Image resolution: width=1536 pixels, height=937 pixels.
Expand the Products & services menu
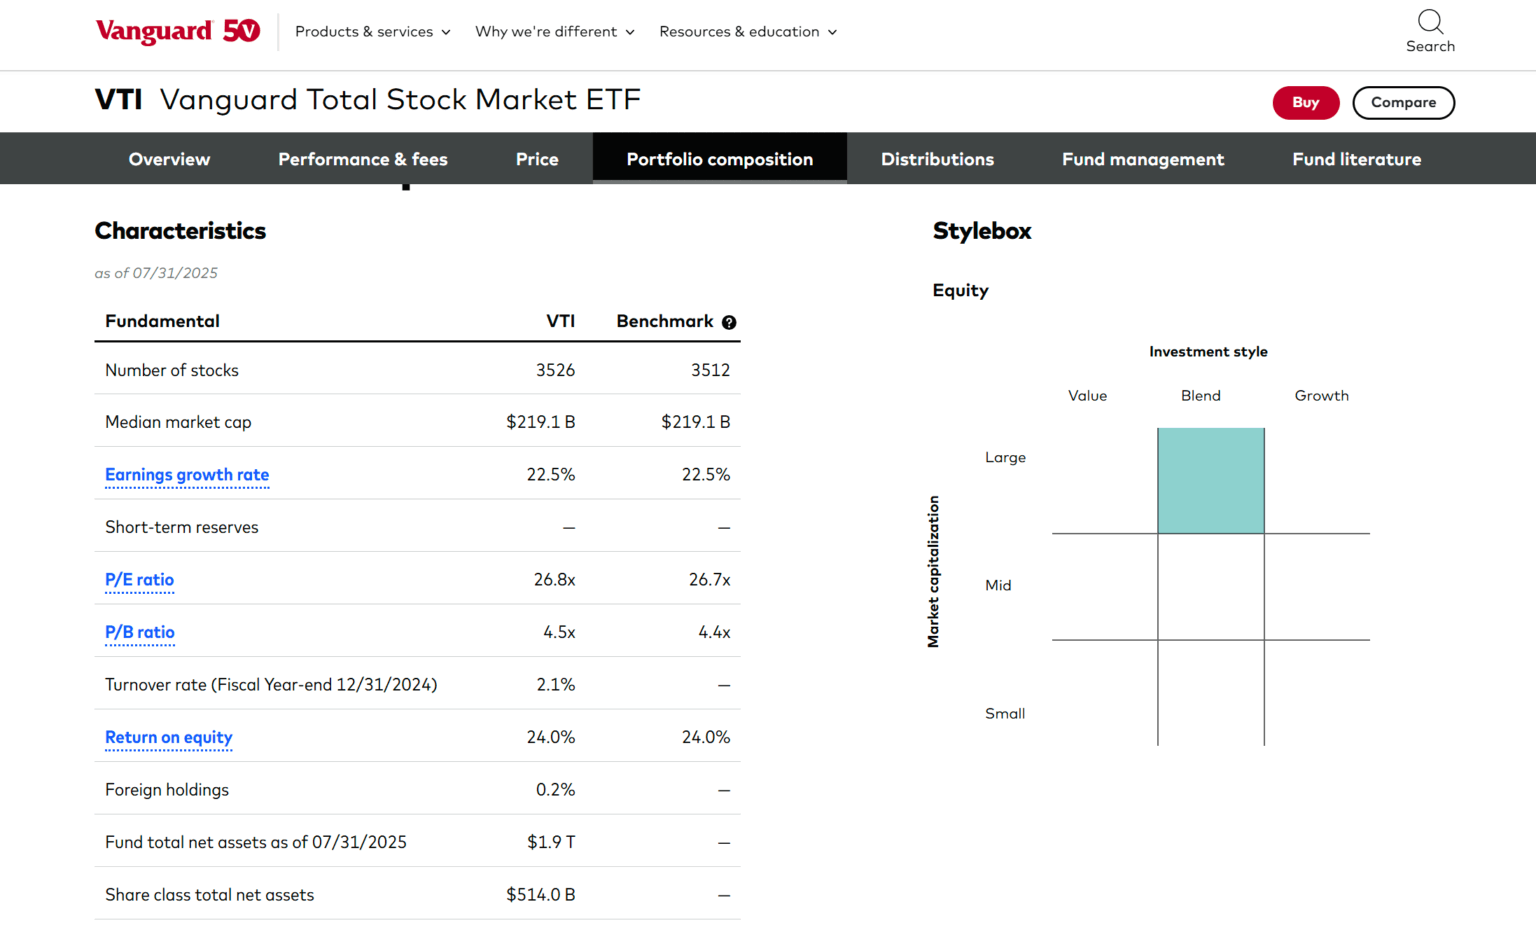[371, 31]
